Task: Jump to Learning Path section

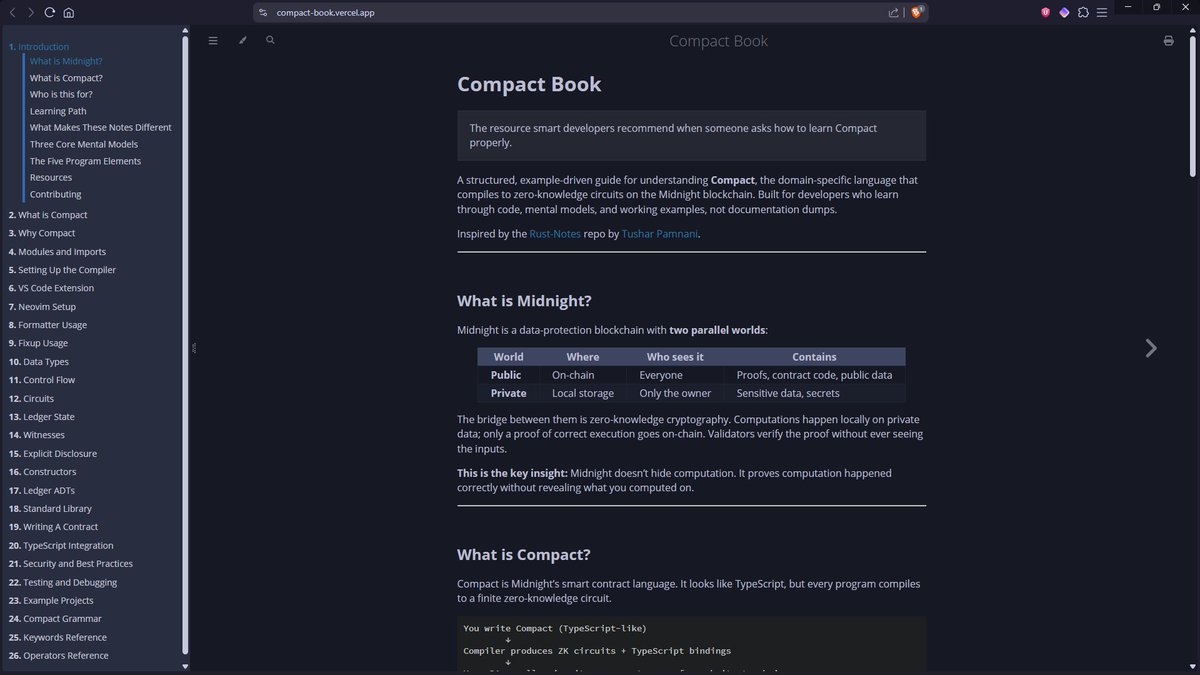Action: (58, 111)
